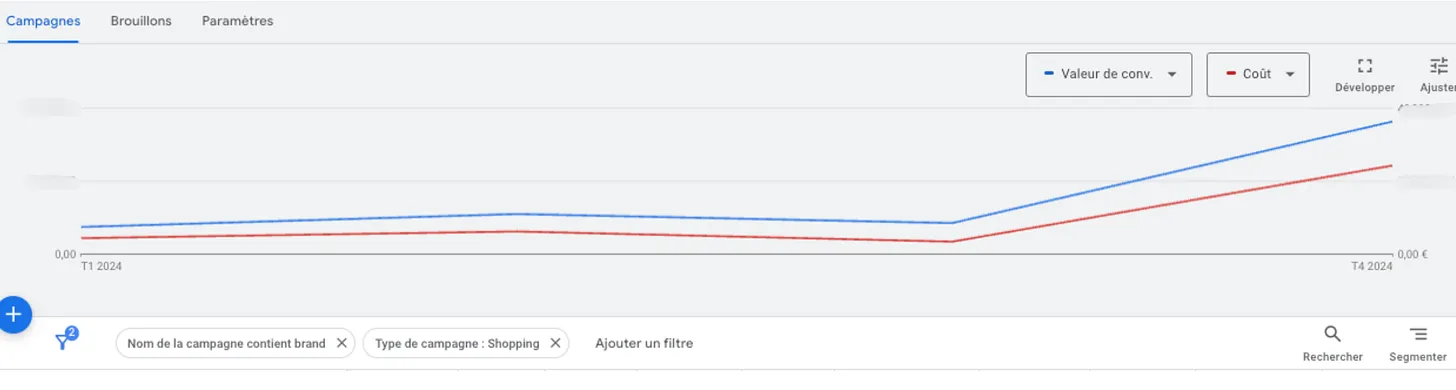Open the Ajuster chart settings icon

tap(1438, 66)
